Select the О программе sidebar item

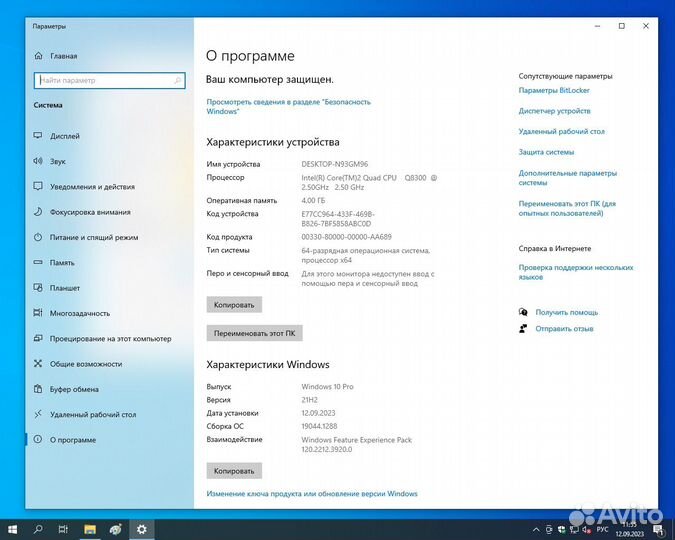[73, 440]
